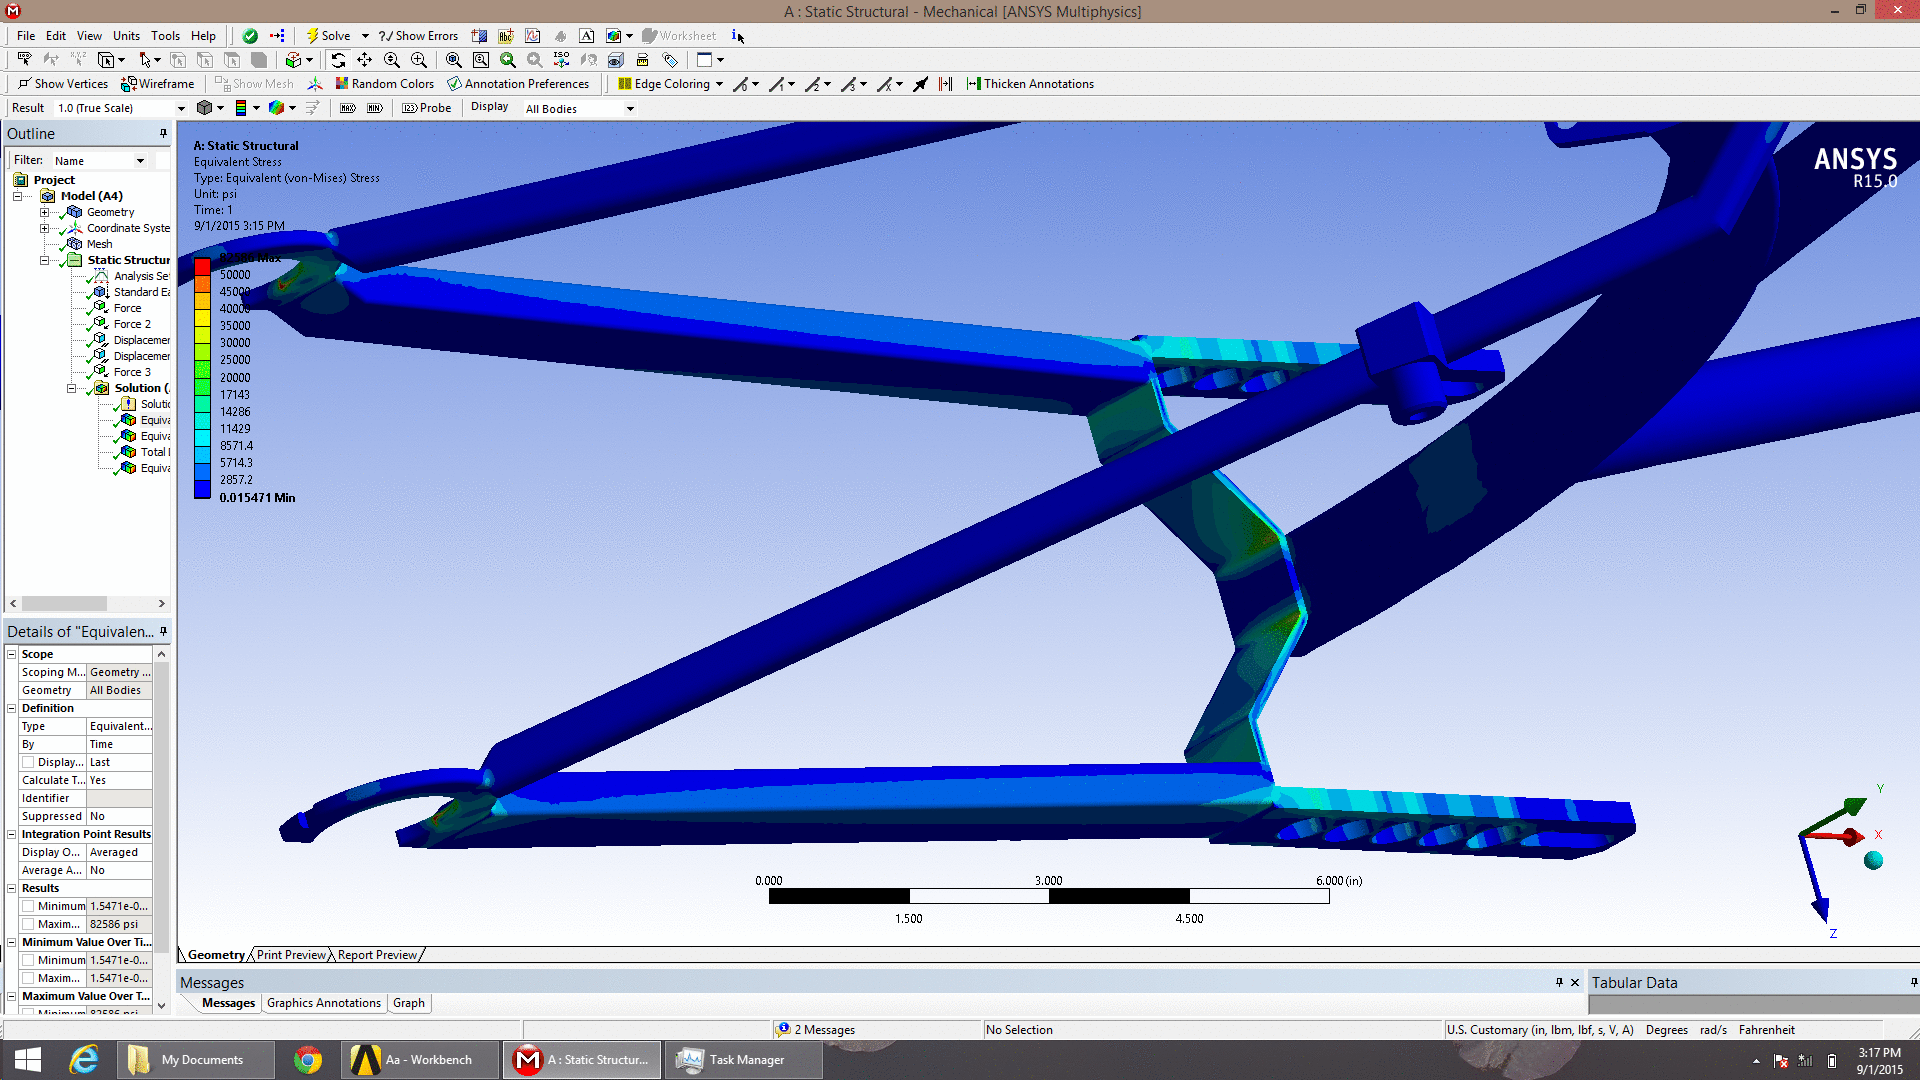Click Annotation Preferences

pyautogui.click(x=518, y=84)
